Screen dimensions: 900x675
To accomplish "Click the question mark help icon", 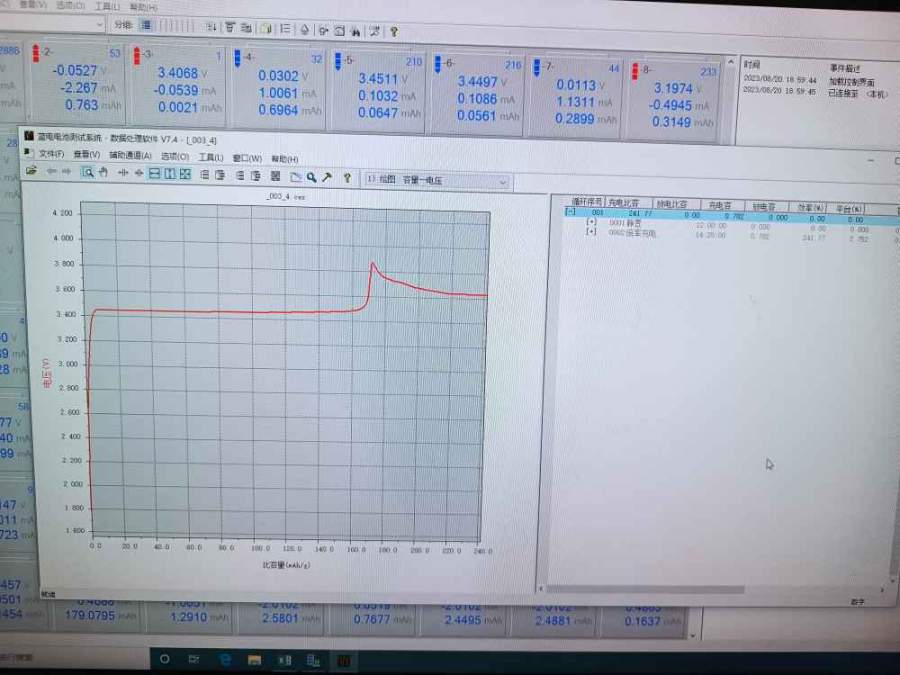I will click(347, 178).
